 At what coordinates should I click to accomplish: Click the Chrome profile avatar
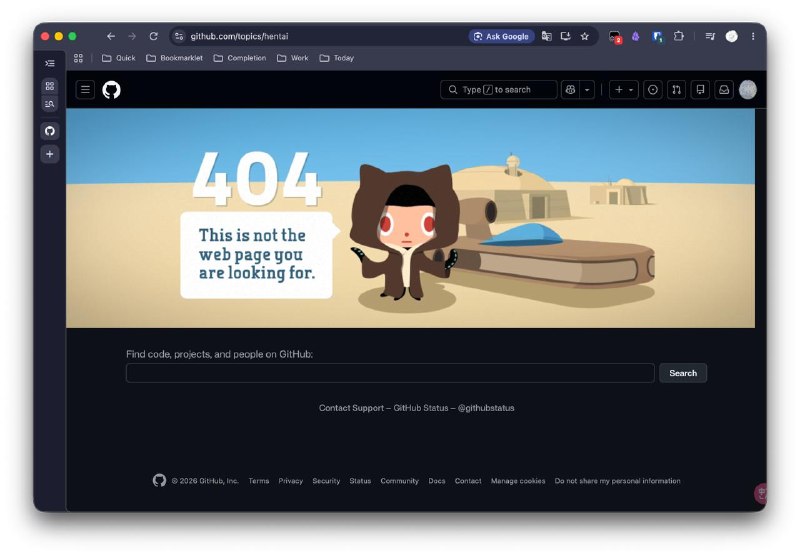click(732, 36)
